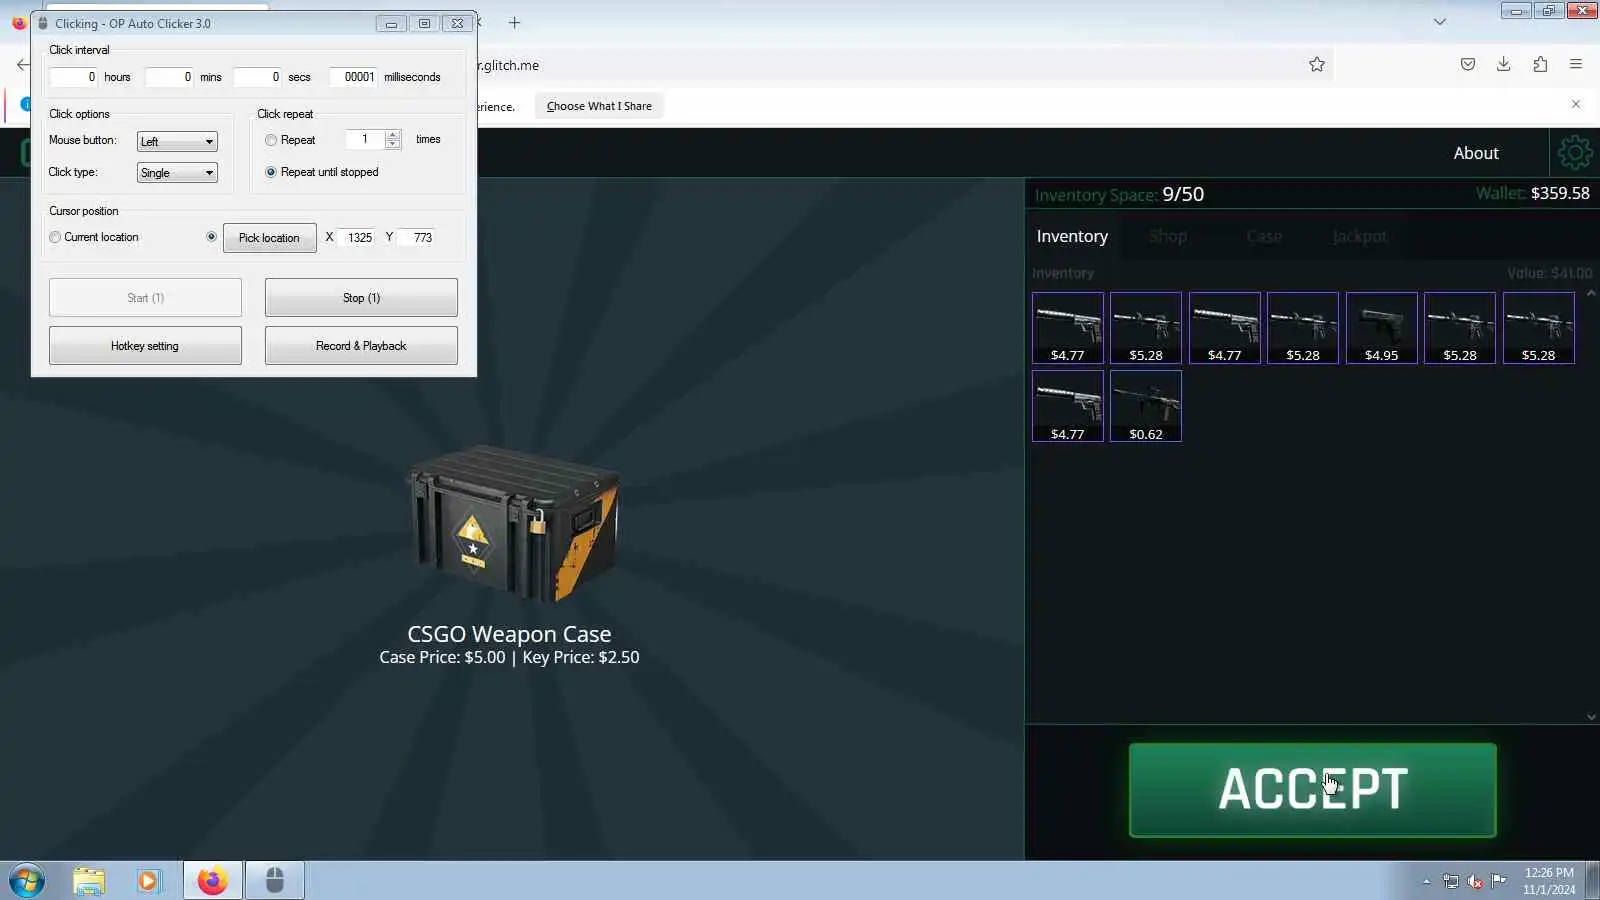Open the Firefox downloads panel
Viewport: 1600px width, 900px height.
tap(1504, 65)
